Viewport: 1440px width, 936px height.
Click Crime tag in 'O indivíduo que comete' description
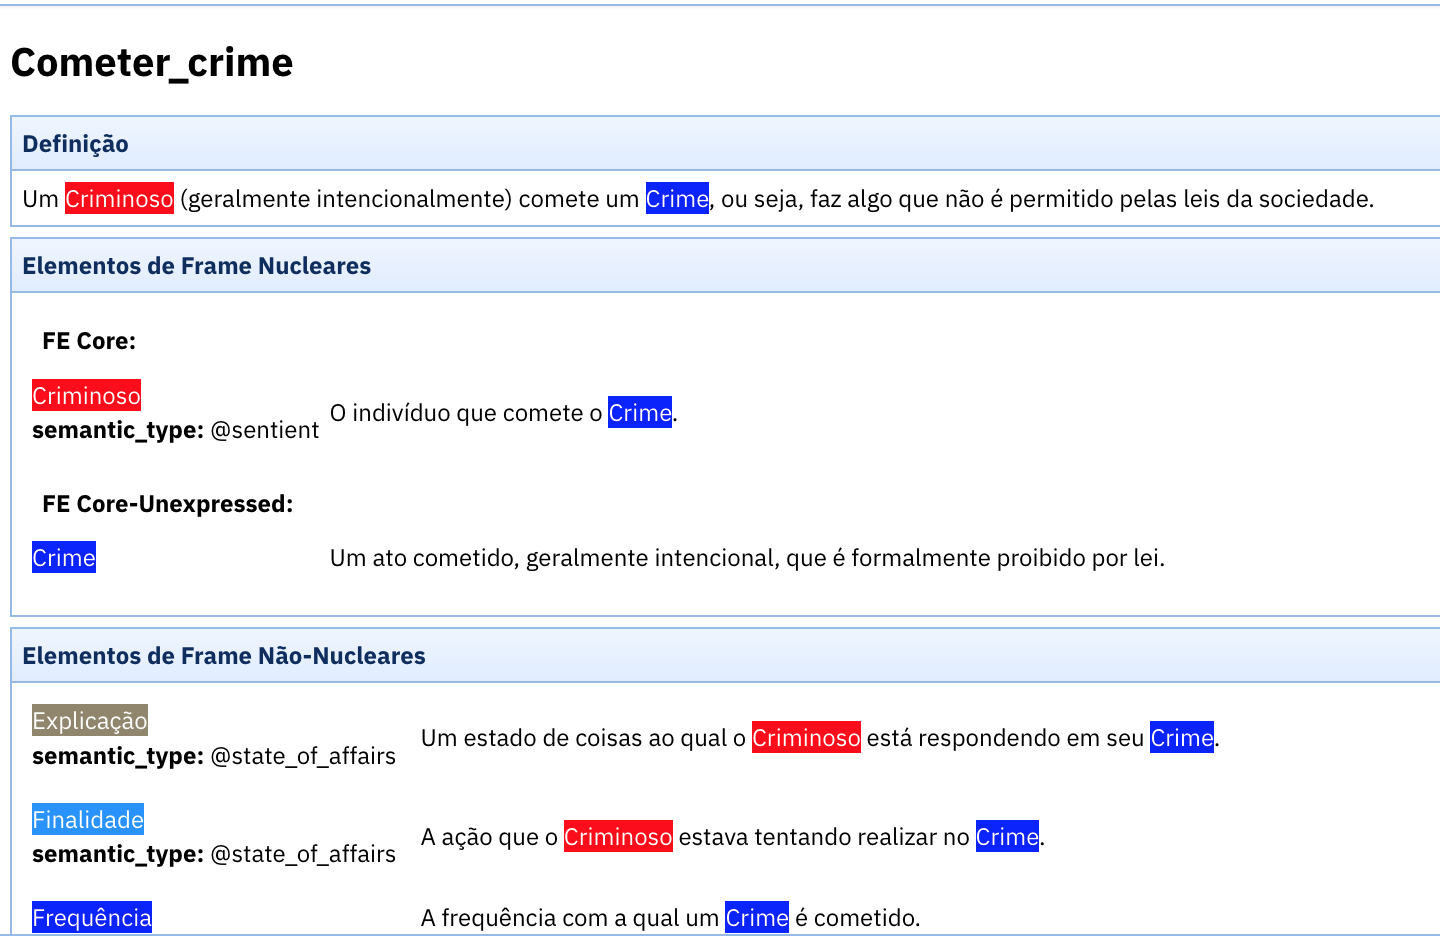point(640,413)
